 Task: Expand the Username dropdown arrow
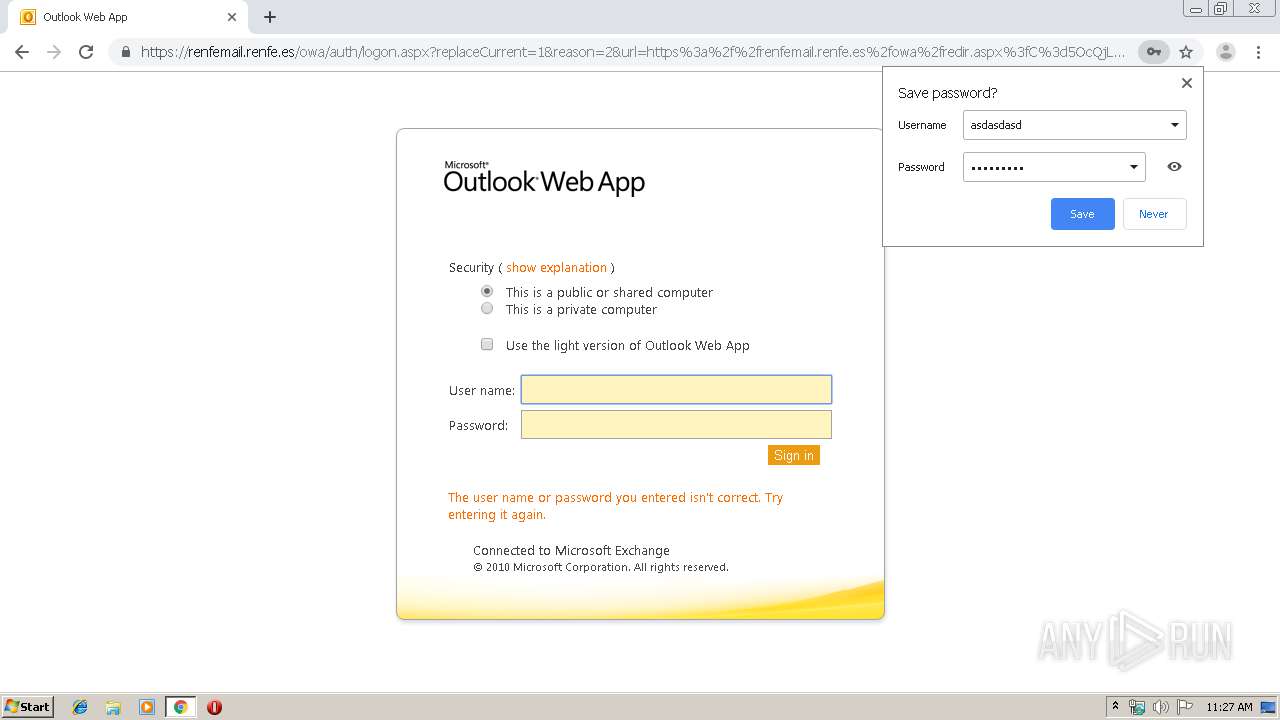click(1175, 125)
